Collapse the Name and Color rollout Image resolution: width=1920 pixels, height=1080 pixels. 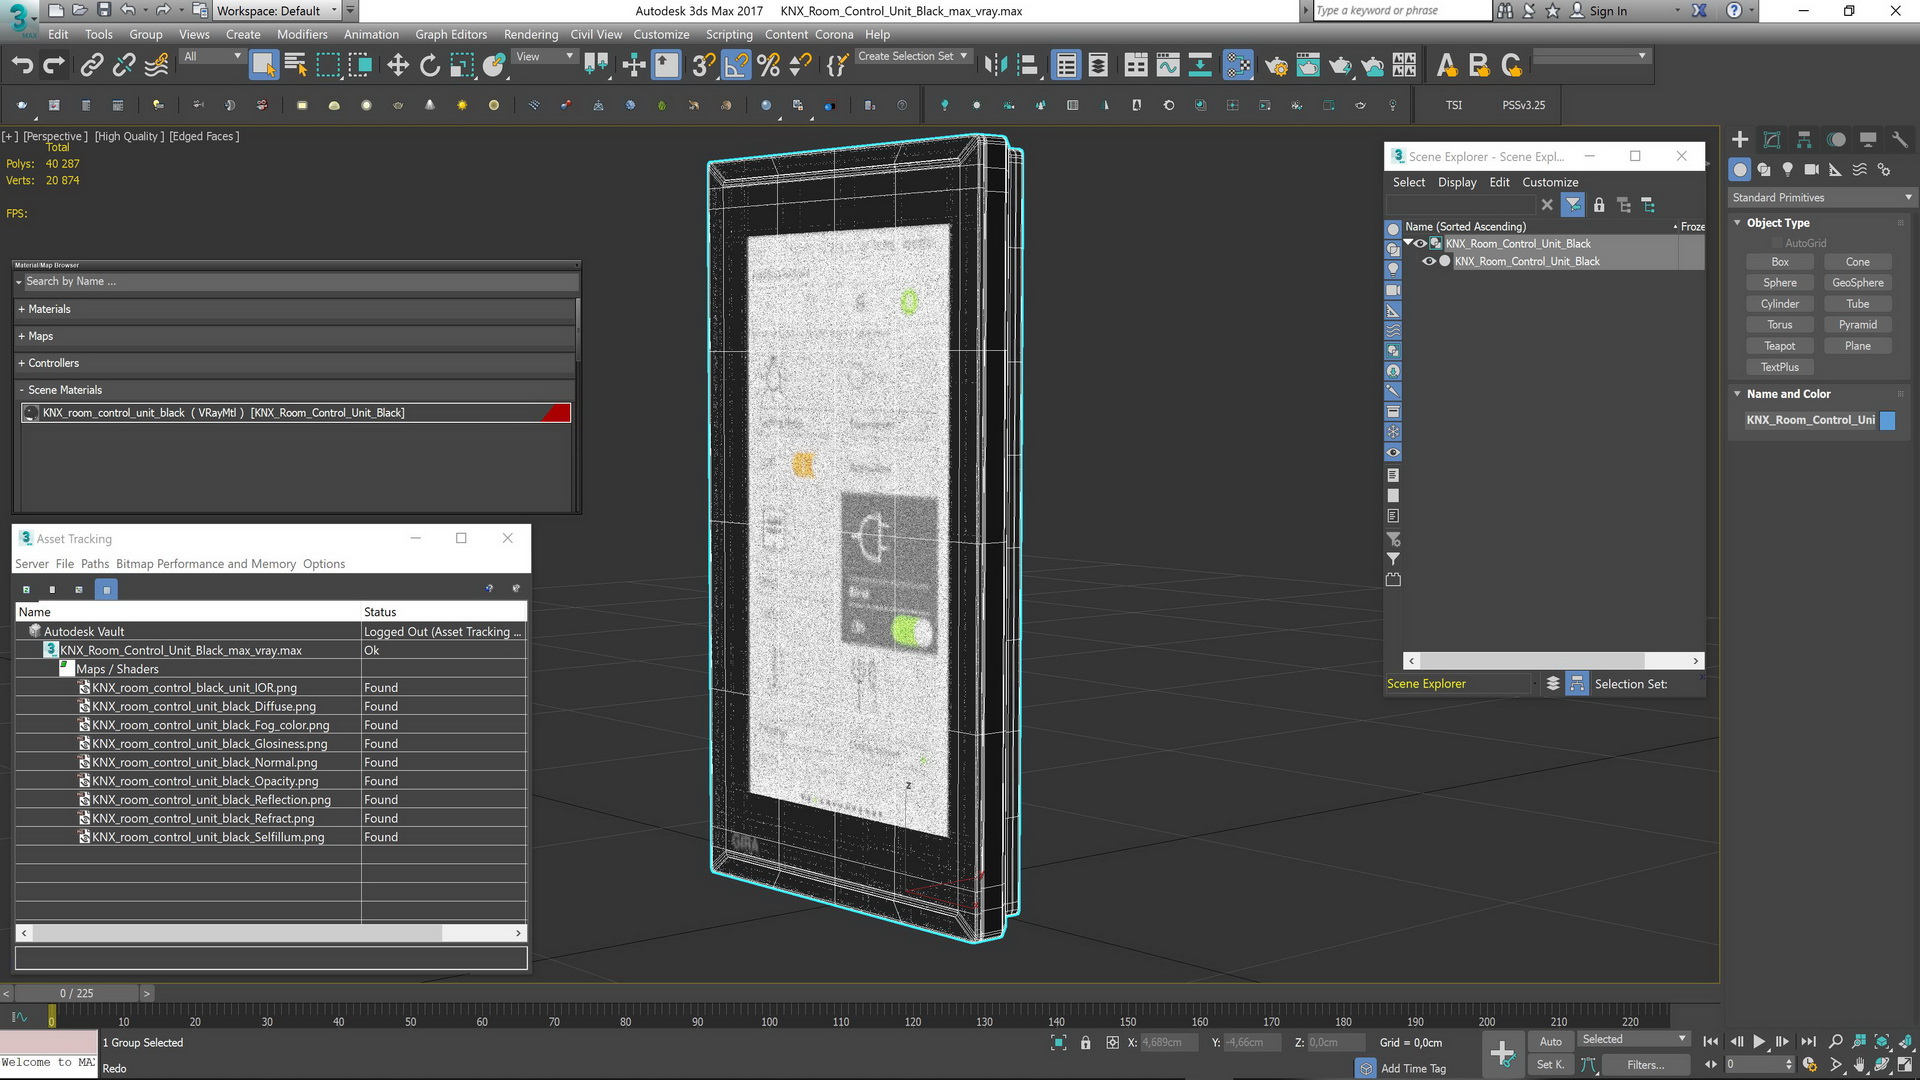pos(1788,394)
